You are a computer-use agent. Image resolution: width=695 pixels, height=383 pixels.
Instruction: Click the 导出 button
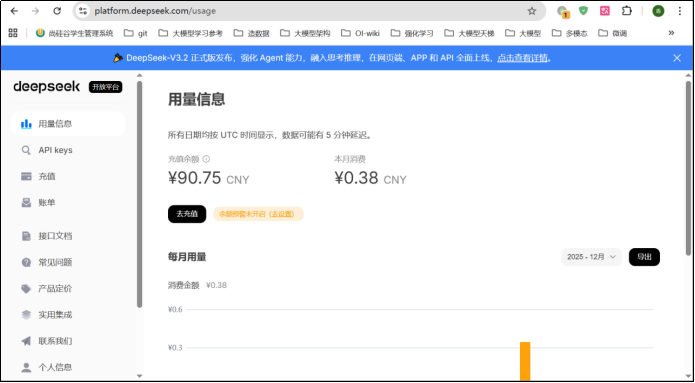pyautogui.click(x=644, y=257)
